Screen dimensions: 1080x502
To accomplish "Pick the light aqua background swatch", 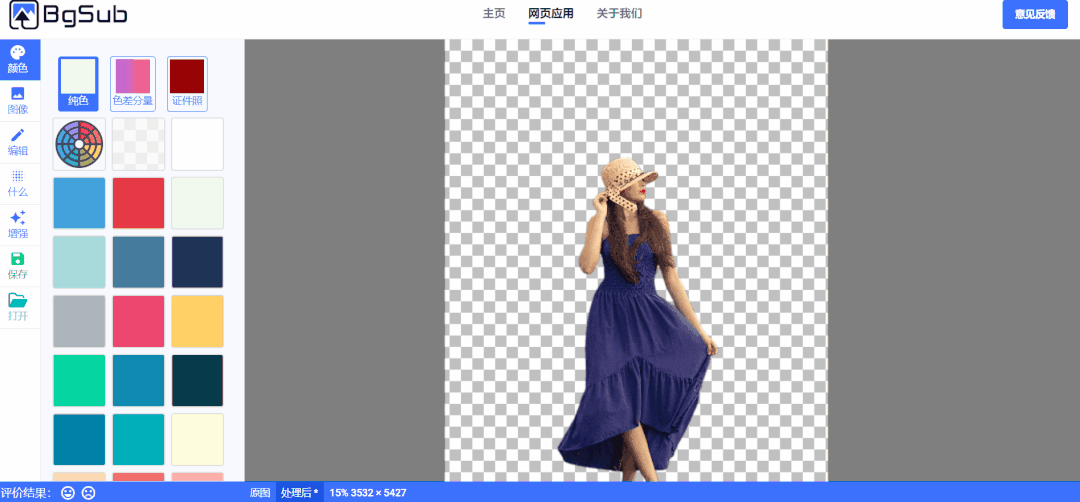I will coord(79,262).
